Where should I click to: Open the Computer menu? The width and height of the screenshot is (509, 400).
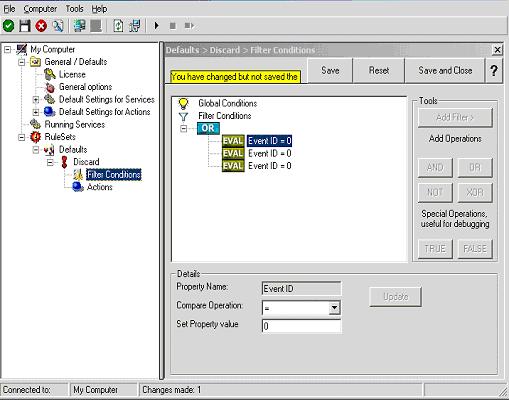pyautogui.click(x=40, y=9)
